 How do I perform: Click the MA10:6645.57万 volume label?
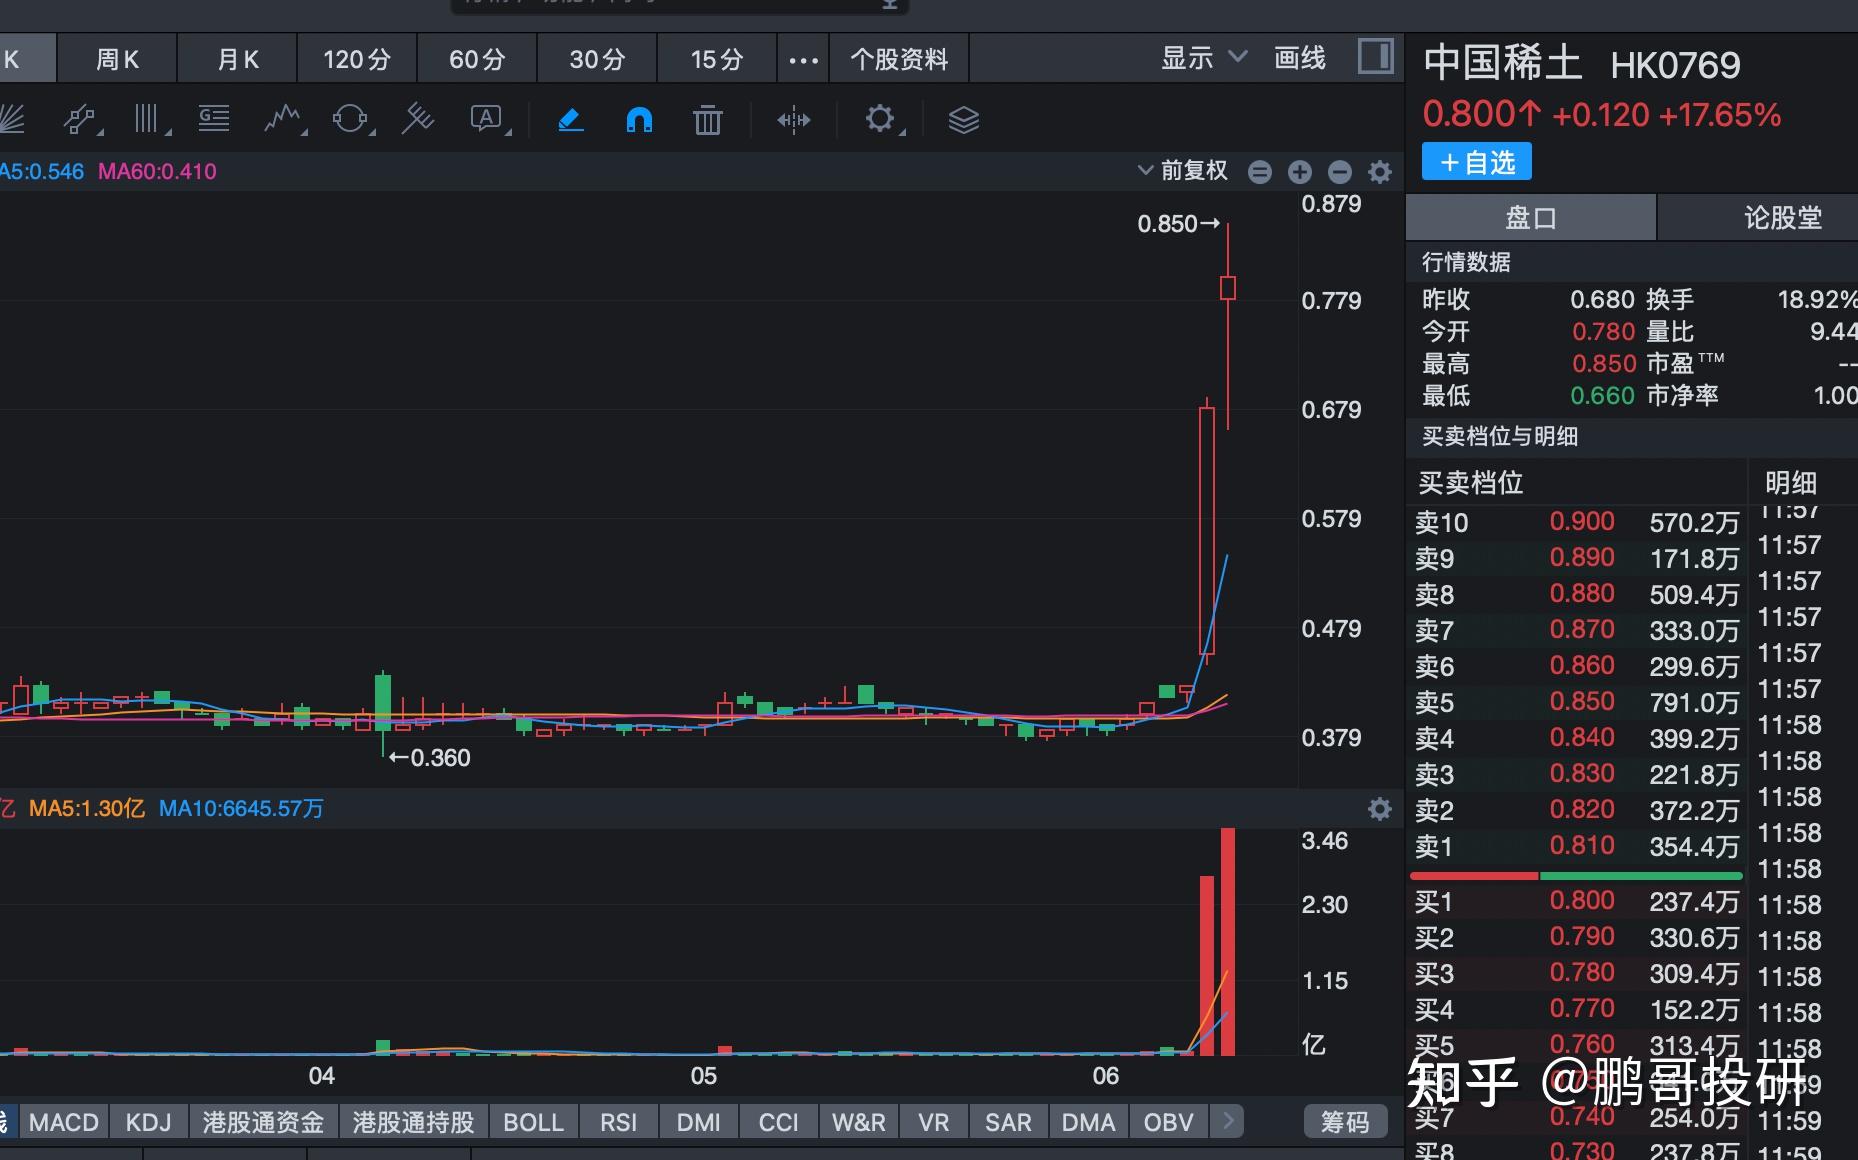pos(241,808)
